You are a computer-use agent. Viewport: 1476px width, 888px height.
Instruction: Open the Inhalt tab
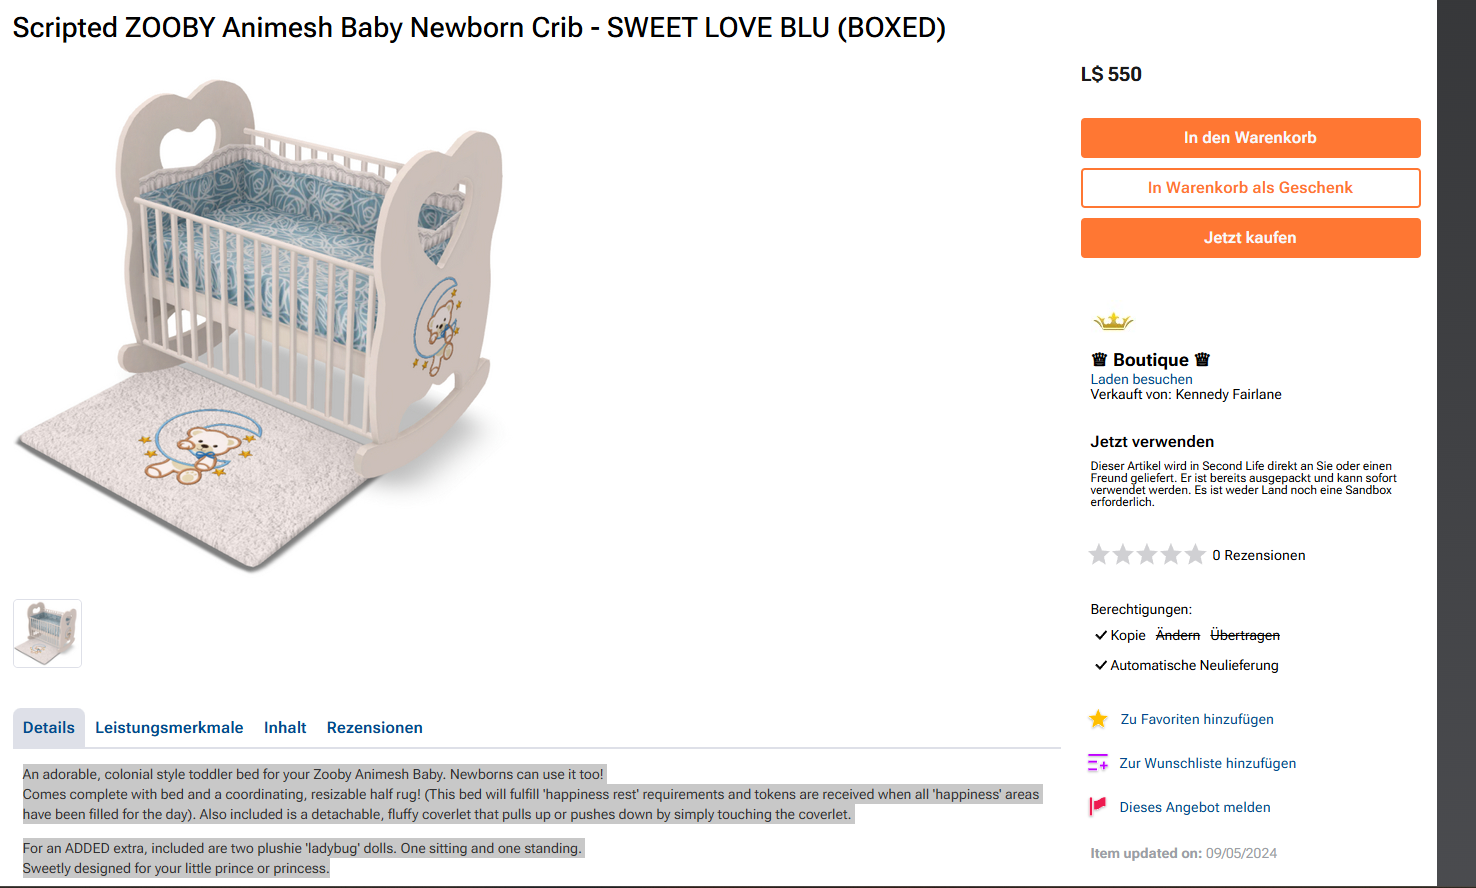click(x=285, y=728)
